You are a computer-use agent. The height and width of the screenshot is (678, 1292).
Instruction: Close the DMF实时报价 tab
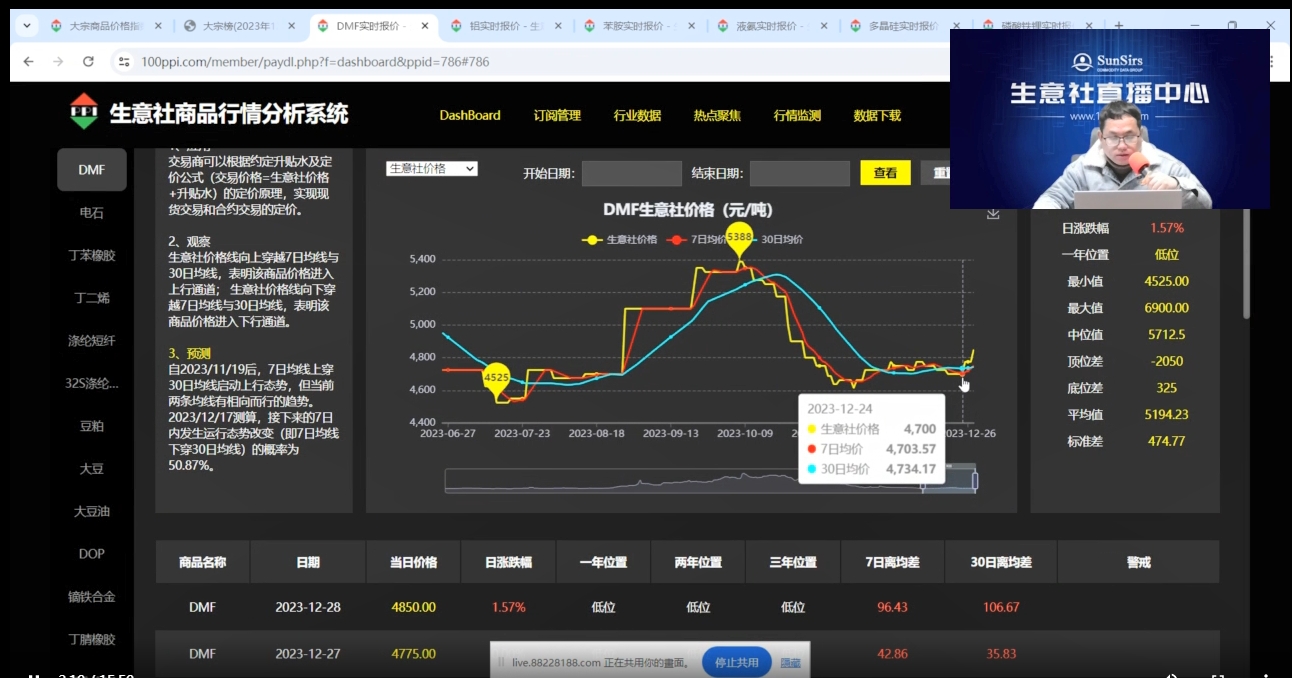[x=424, y=26]
